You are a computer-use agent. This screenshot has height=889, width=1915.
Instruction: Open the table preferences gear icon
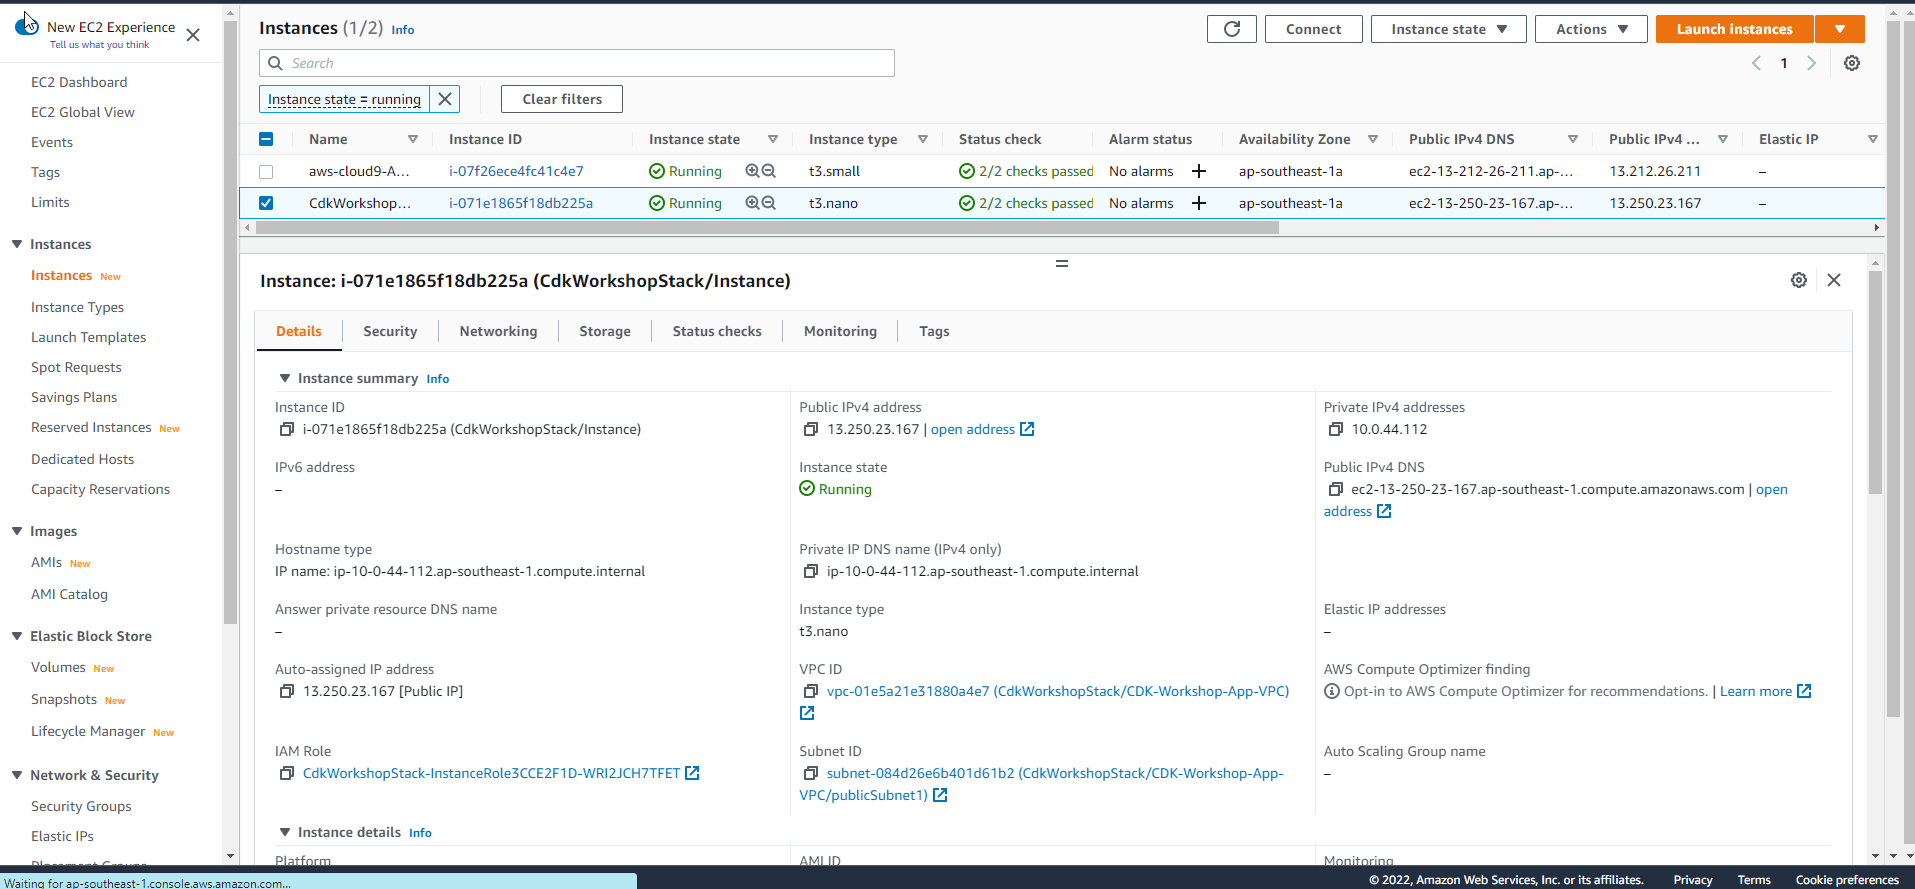point(1852,63)
